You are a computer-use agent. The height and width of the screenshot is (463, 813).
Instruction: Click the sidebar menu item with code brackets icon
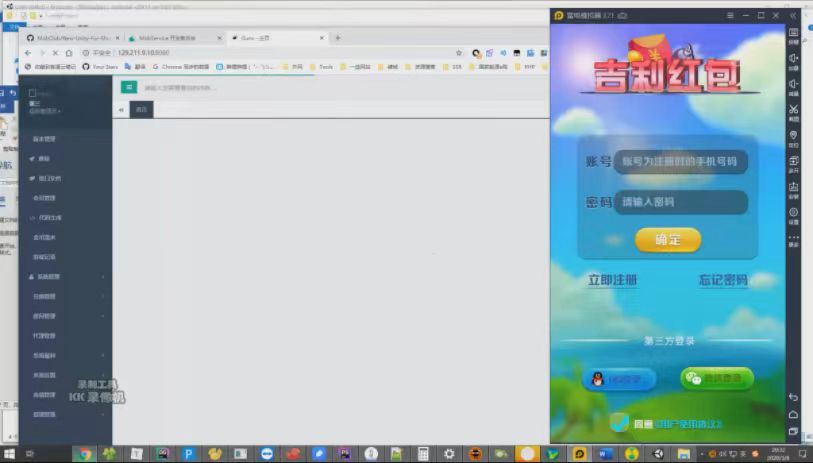66,218
